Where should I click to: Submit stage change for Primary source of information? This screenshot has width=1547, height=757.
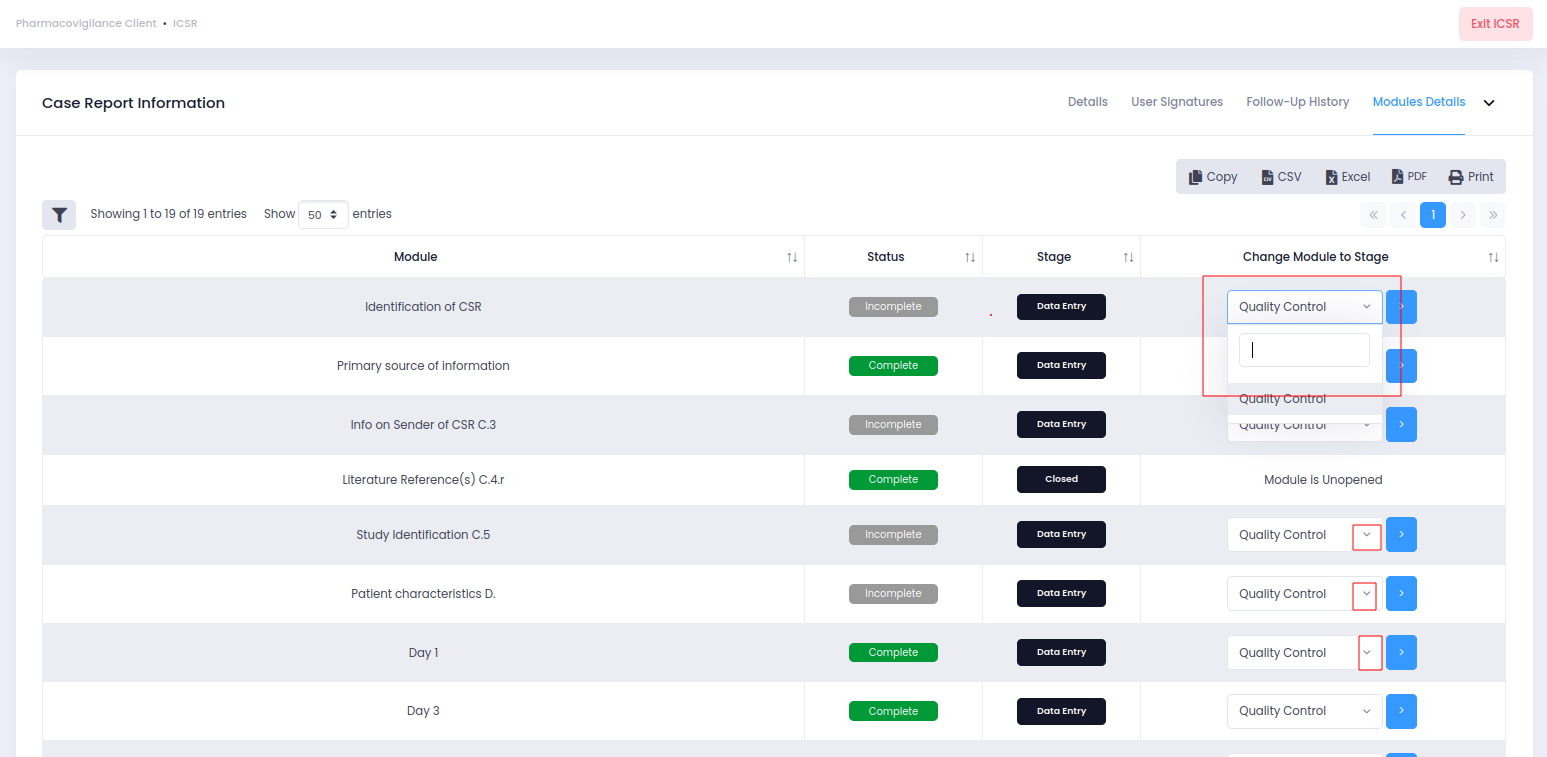(x=1401, y=366)
